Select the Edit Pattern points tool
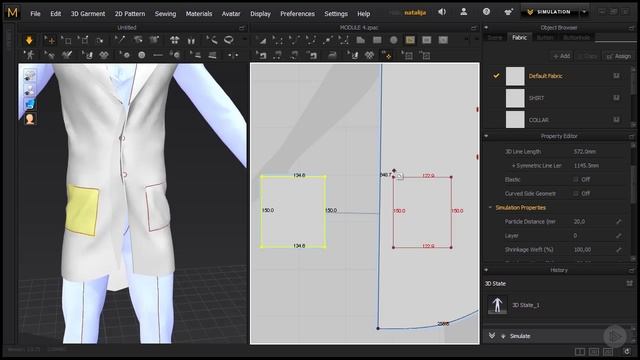Screen dimensions: 640x360 tap(278, 40)
